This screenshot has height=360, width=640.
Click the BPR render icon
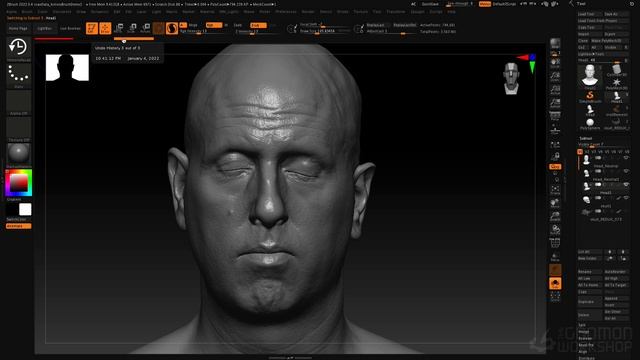point(555,44)
